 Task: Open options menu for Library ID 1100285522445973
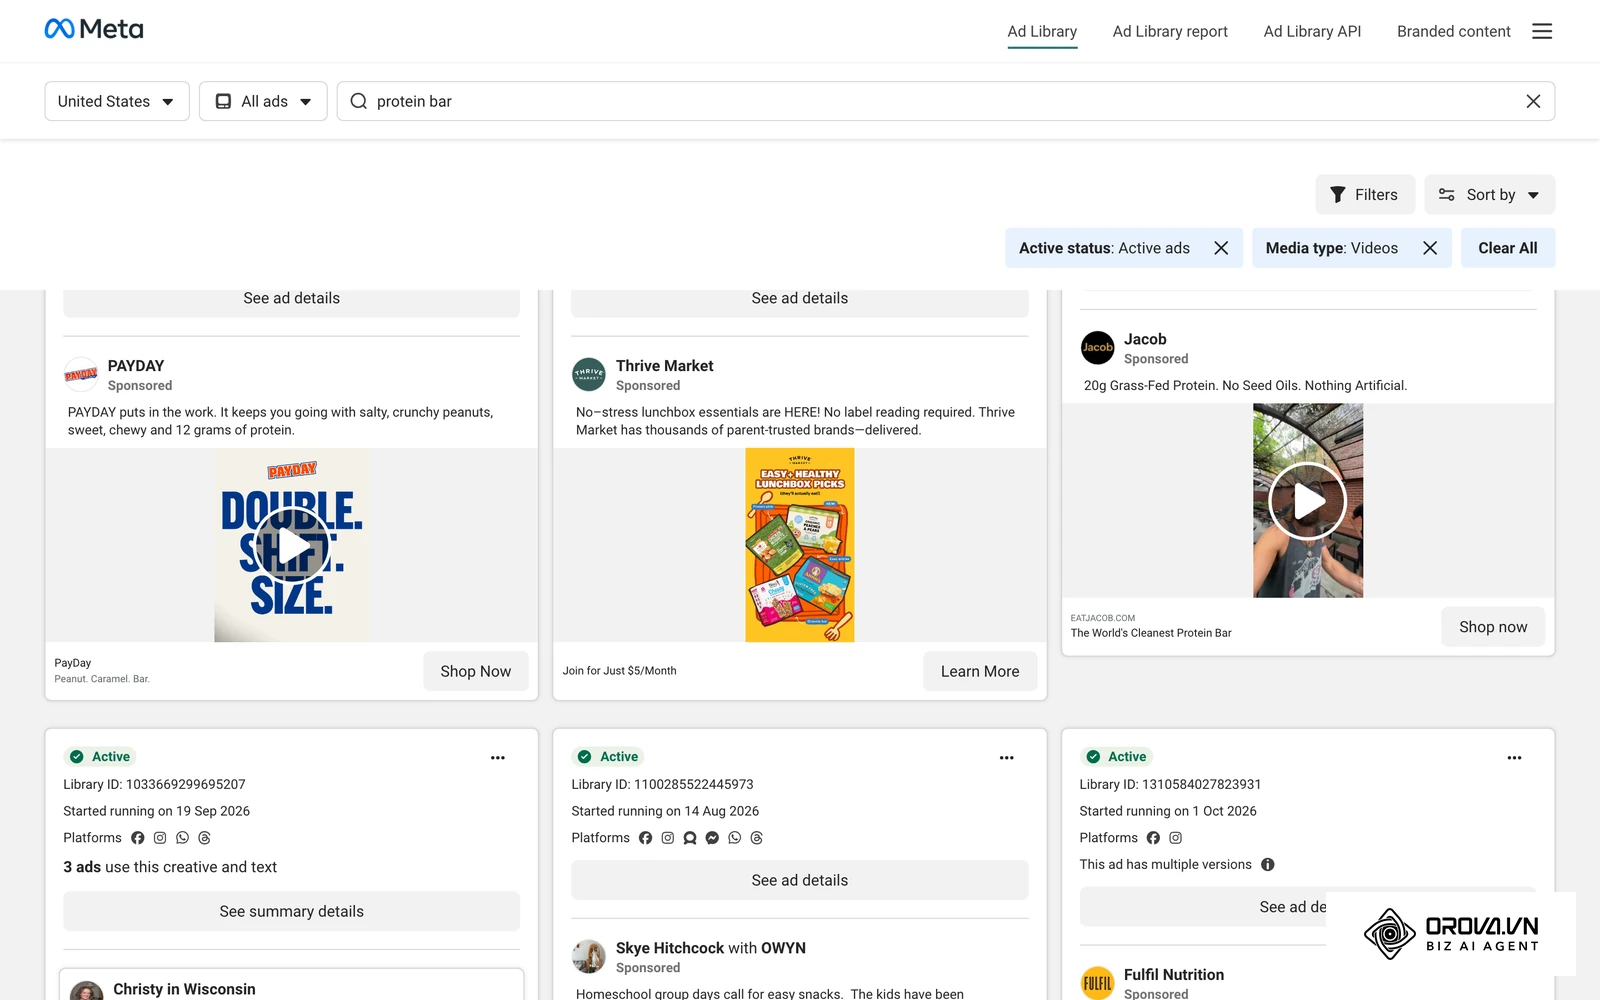1007,758
